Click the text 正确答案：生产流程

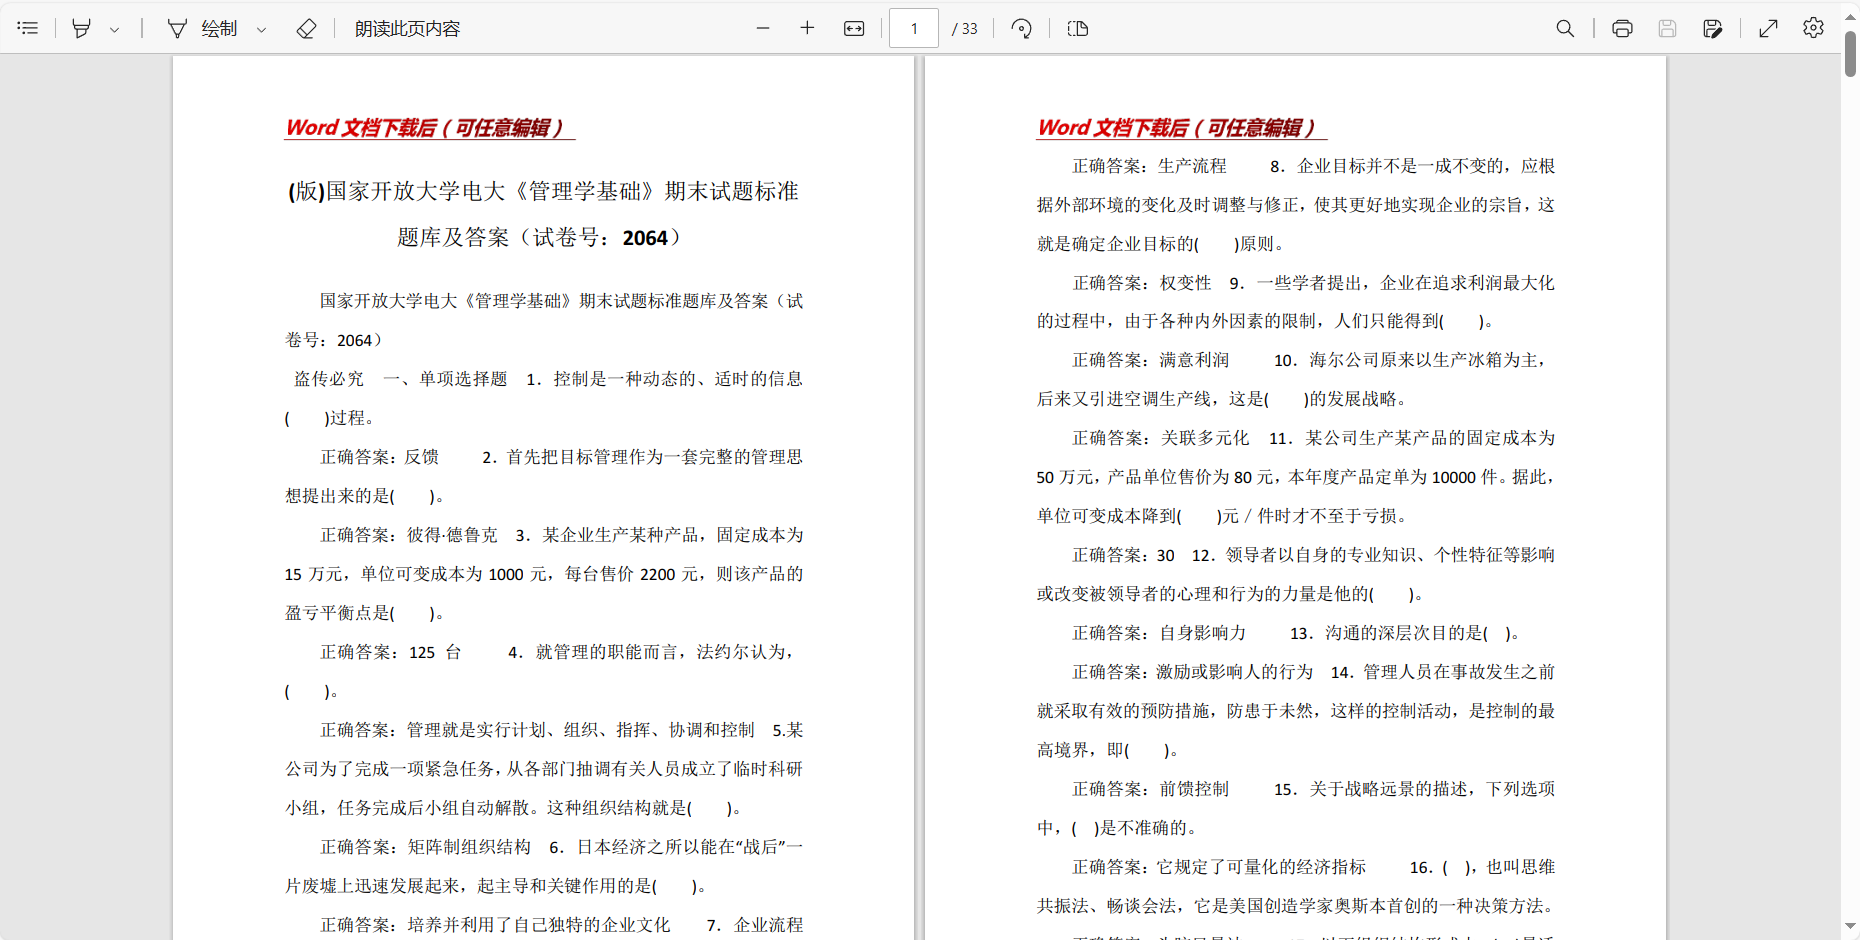click(x=1149, y=166)
